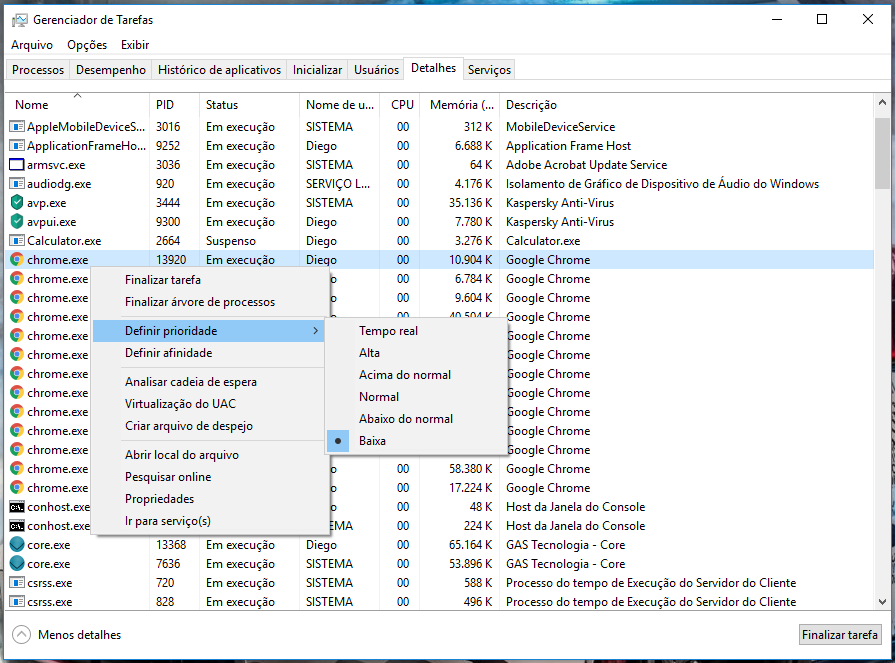Select Pesquisar online from the context menu
The width and height of the screenshot is (895, 663).
[208, 477]
